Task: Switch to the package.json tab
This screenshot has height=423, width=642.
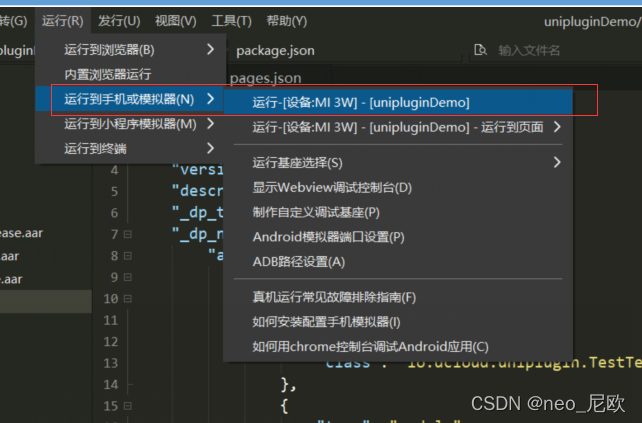Action: (275, 51)
